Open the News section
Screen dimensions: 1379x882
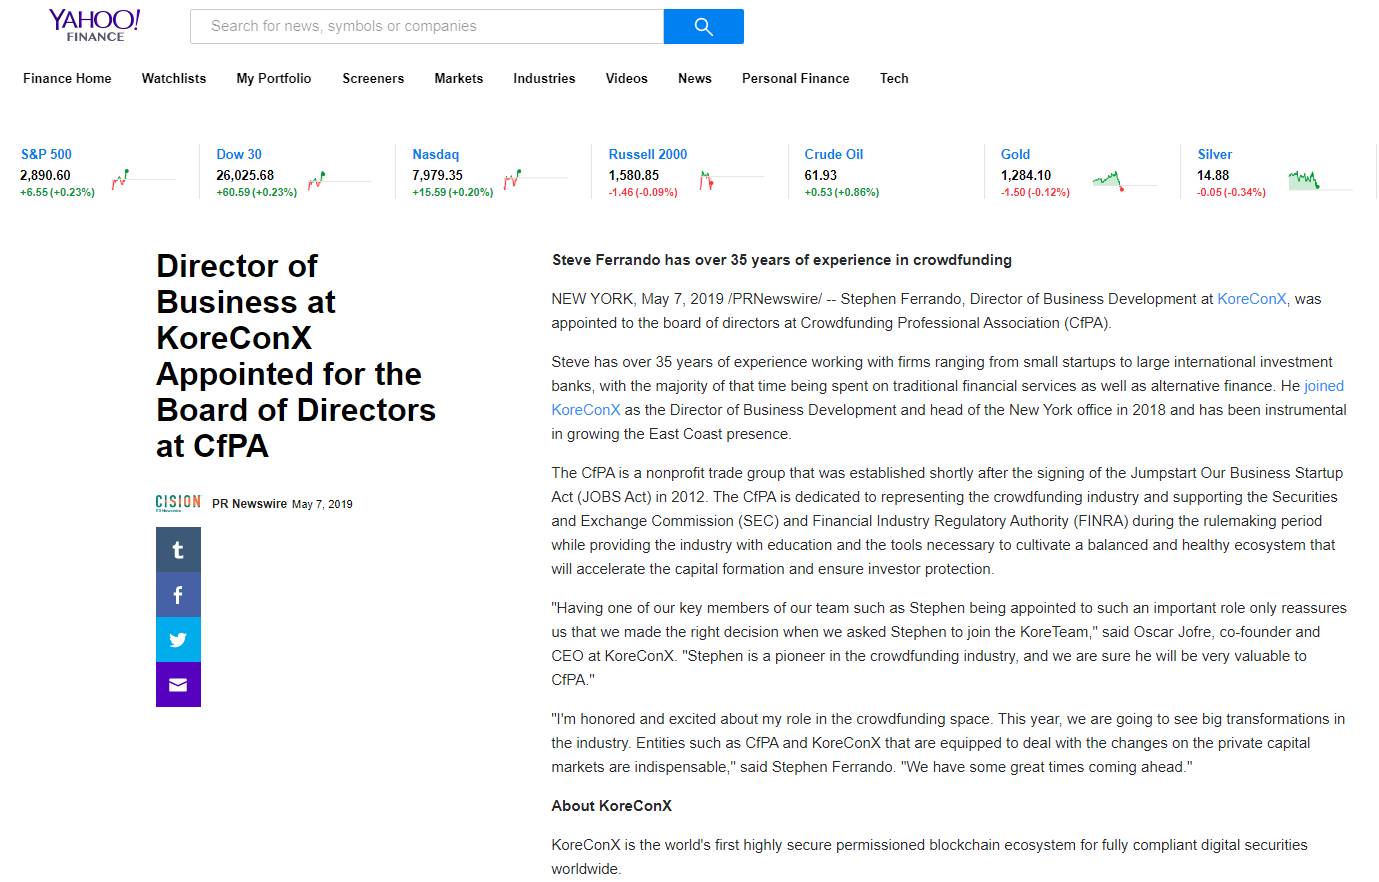[695, 78]
